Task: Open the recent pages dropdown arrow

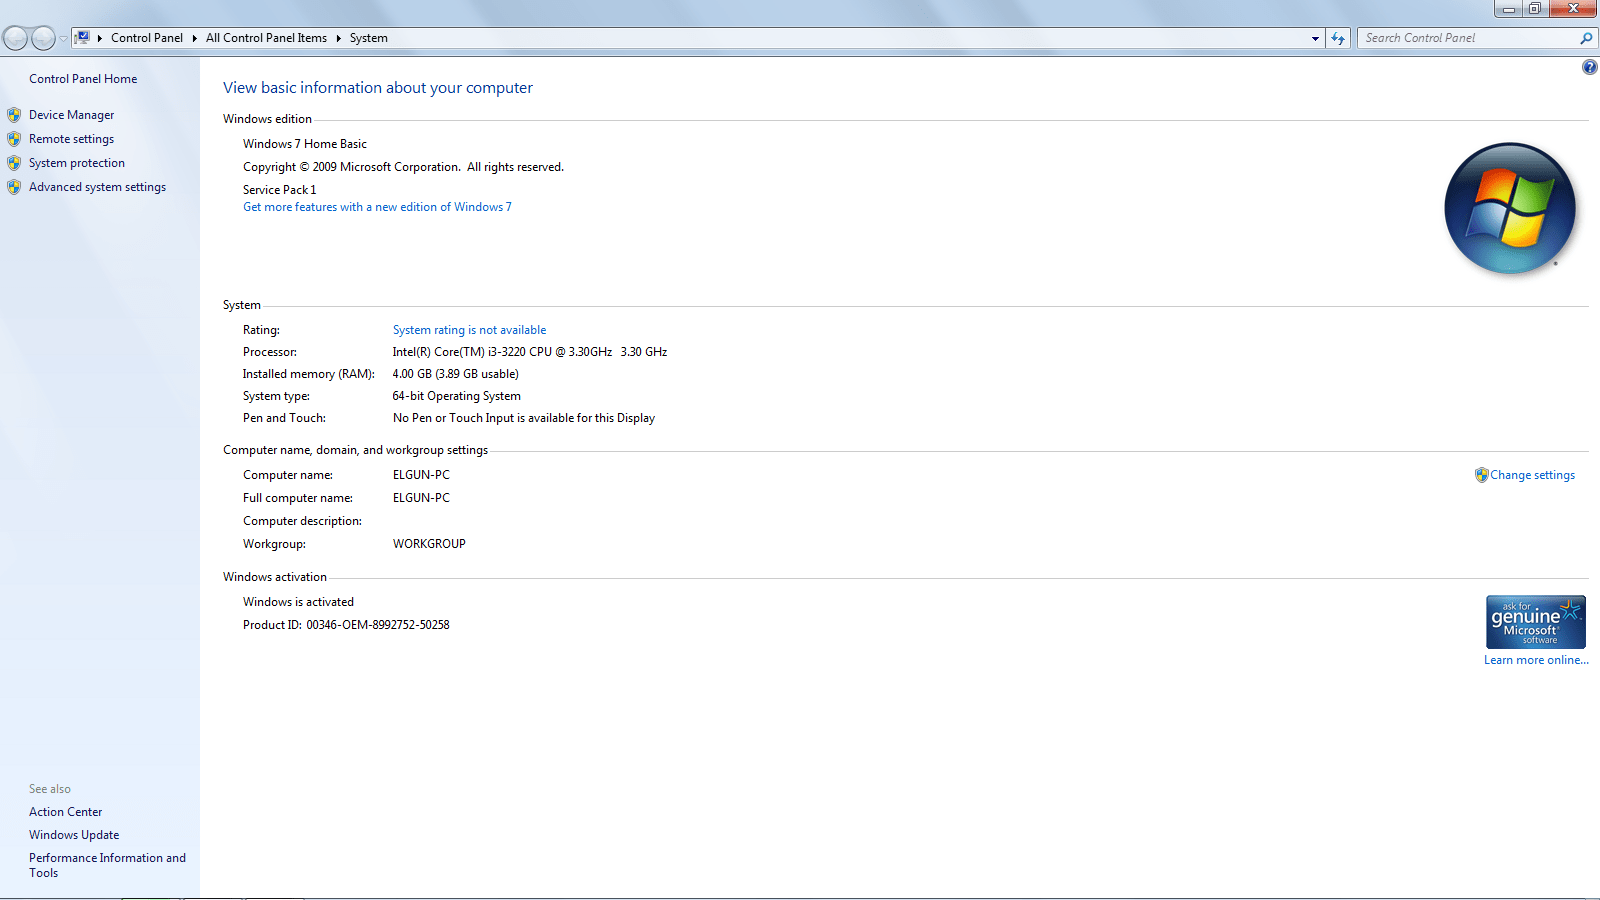Action: tap(63, 39)
